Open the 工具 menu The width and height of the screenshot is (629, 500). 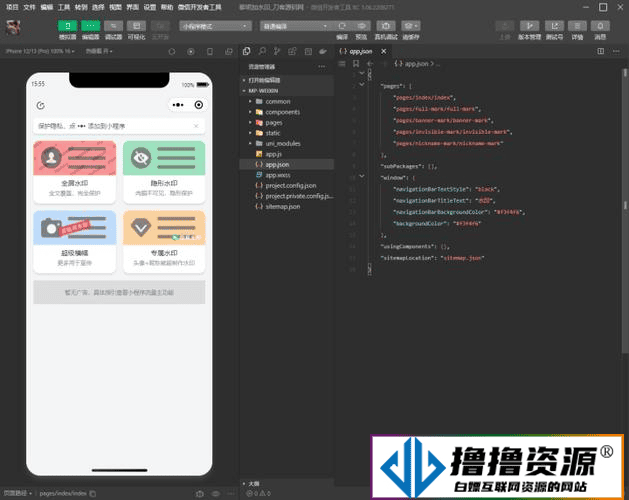click(64, 7)
